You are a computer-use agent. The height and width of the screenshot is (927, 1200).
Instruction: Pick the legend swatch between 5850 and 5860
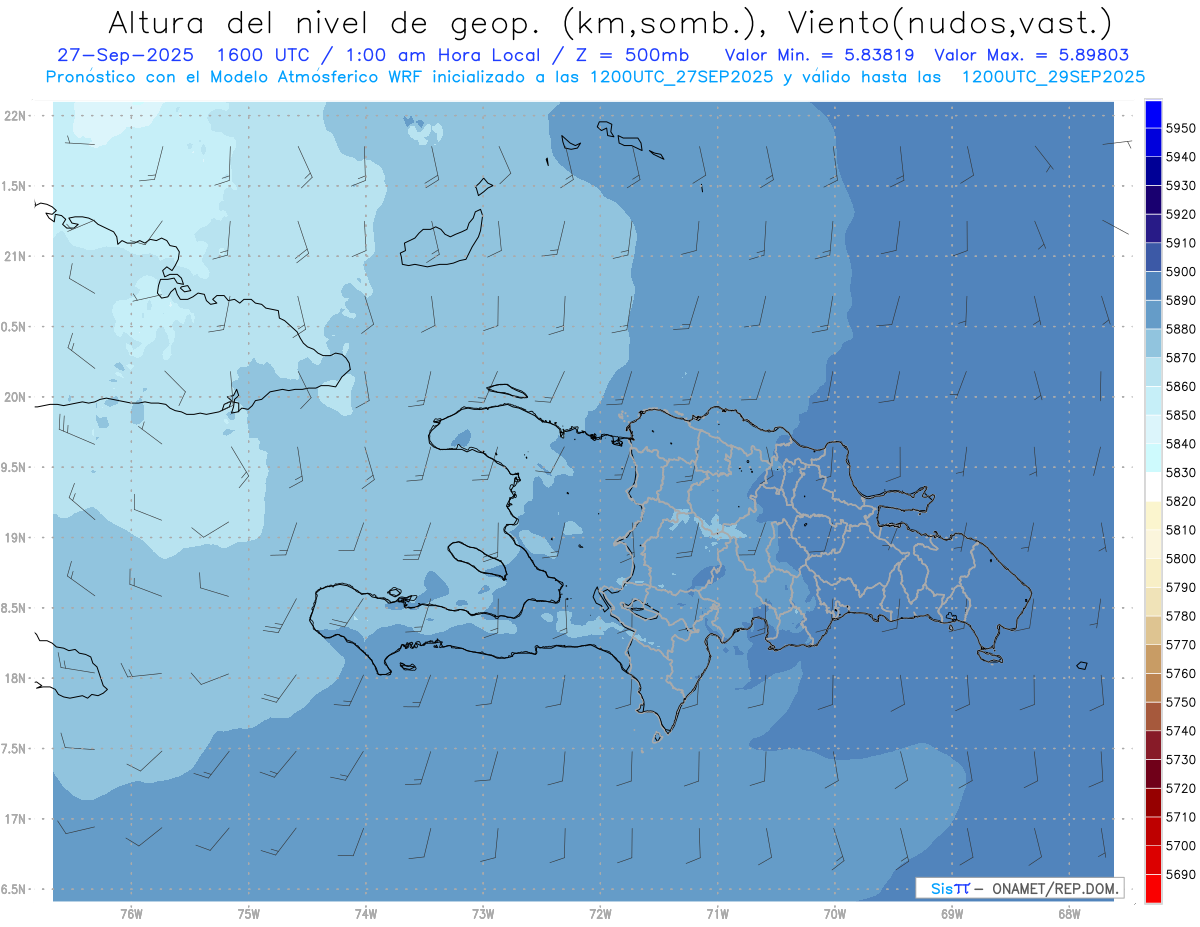1153,401
